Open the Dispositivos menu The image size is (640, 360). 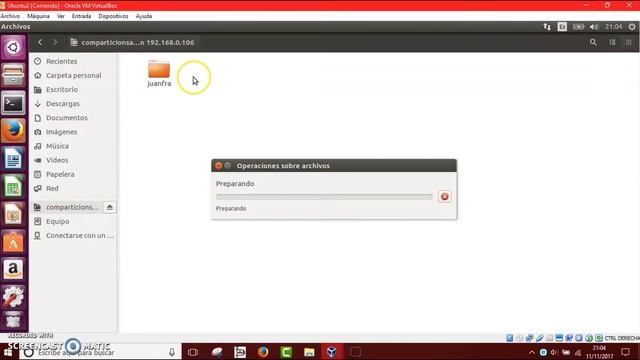(113, 16)
